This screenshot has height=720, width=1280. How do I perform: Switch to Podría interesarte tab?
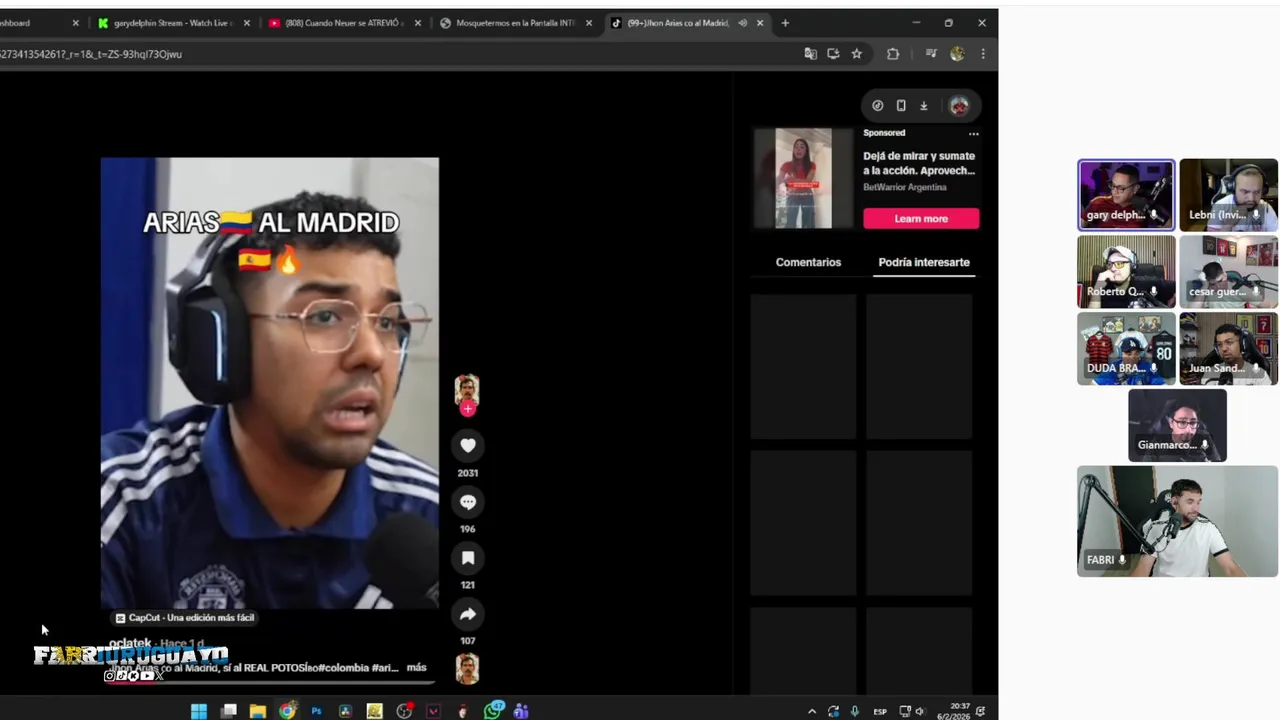[x=924, y=262]
